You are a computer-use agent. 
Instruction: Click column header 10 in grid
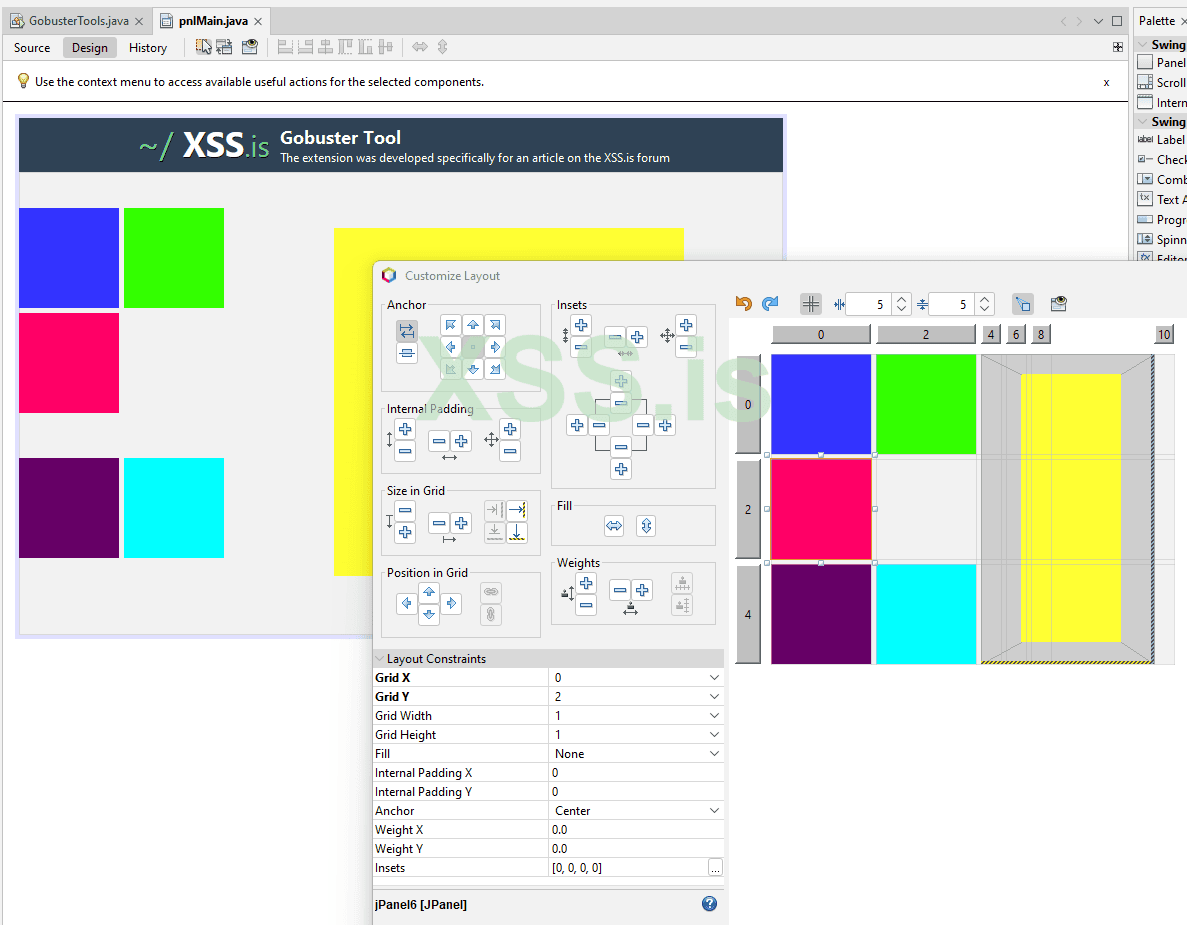point(1164,335)
